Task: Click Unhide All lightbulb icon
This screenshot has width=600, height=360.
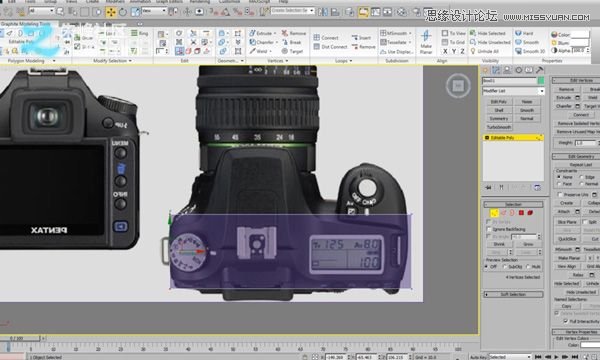Action: point(473,51)
